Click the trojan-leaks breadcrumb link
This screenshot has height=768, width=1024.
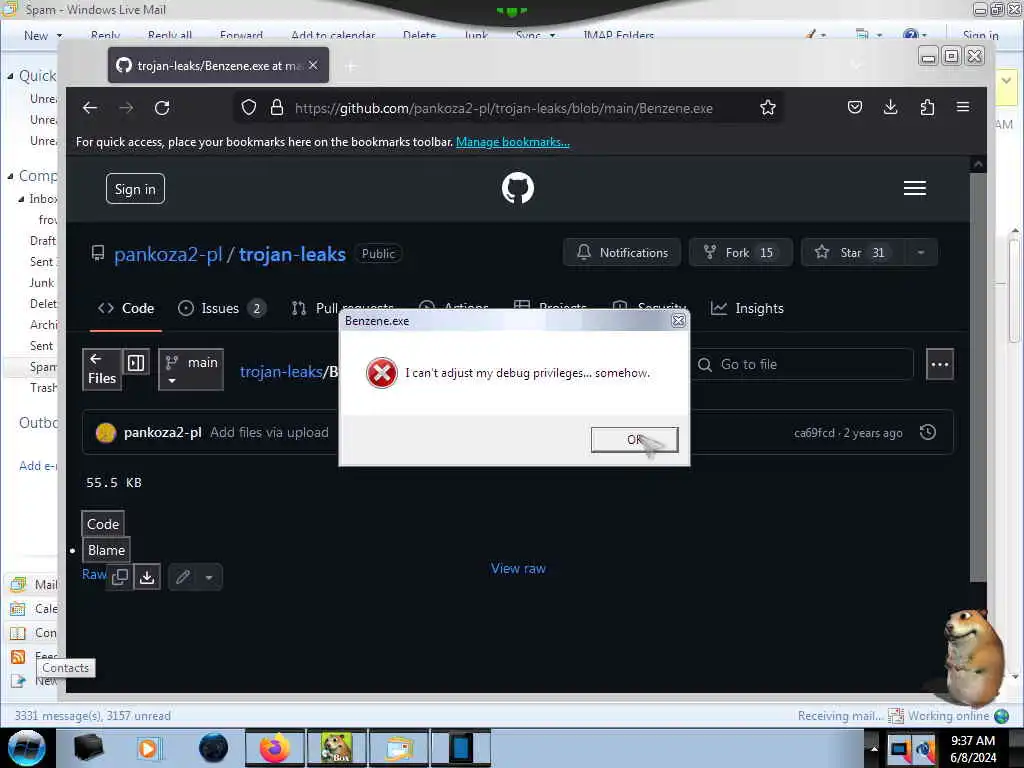click(281, 372)
